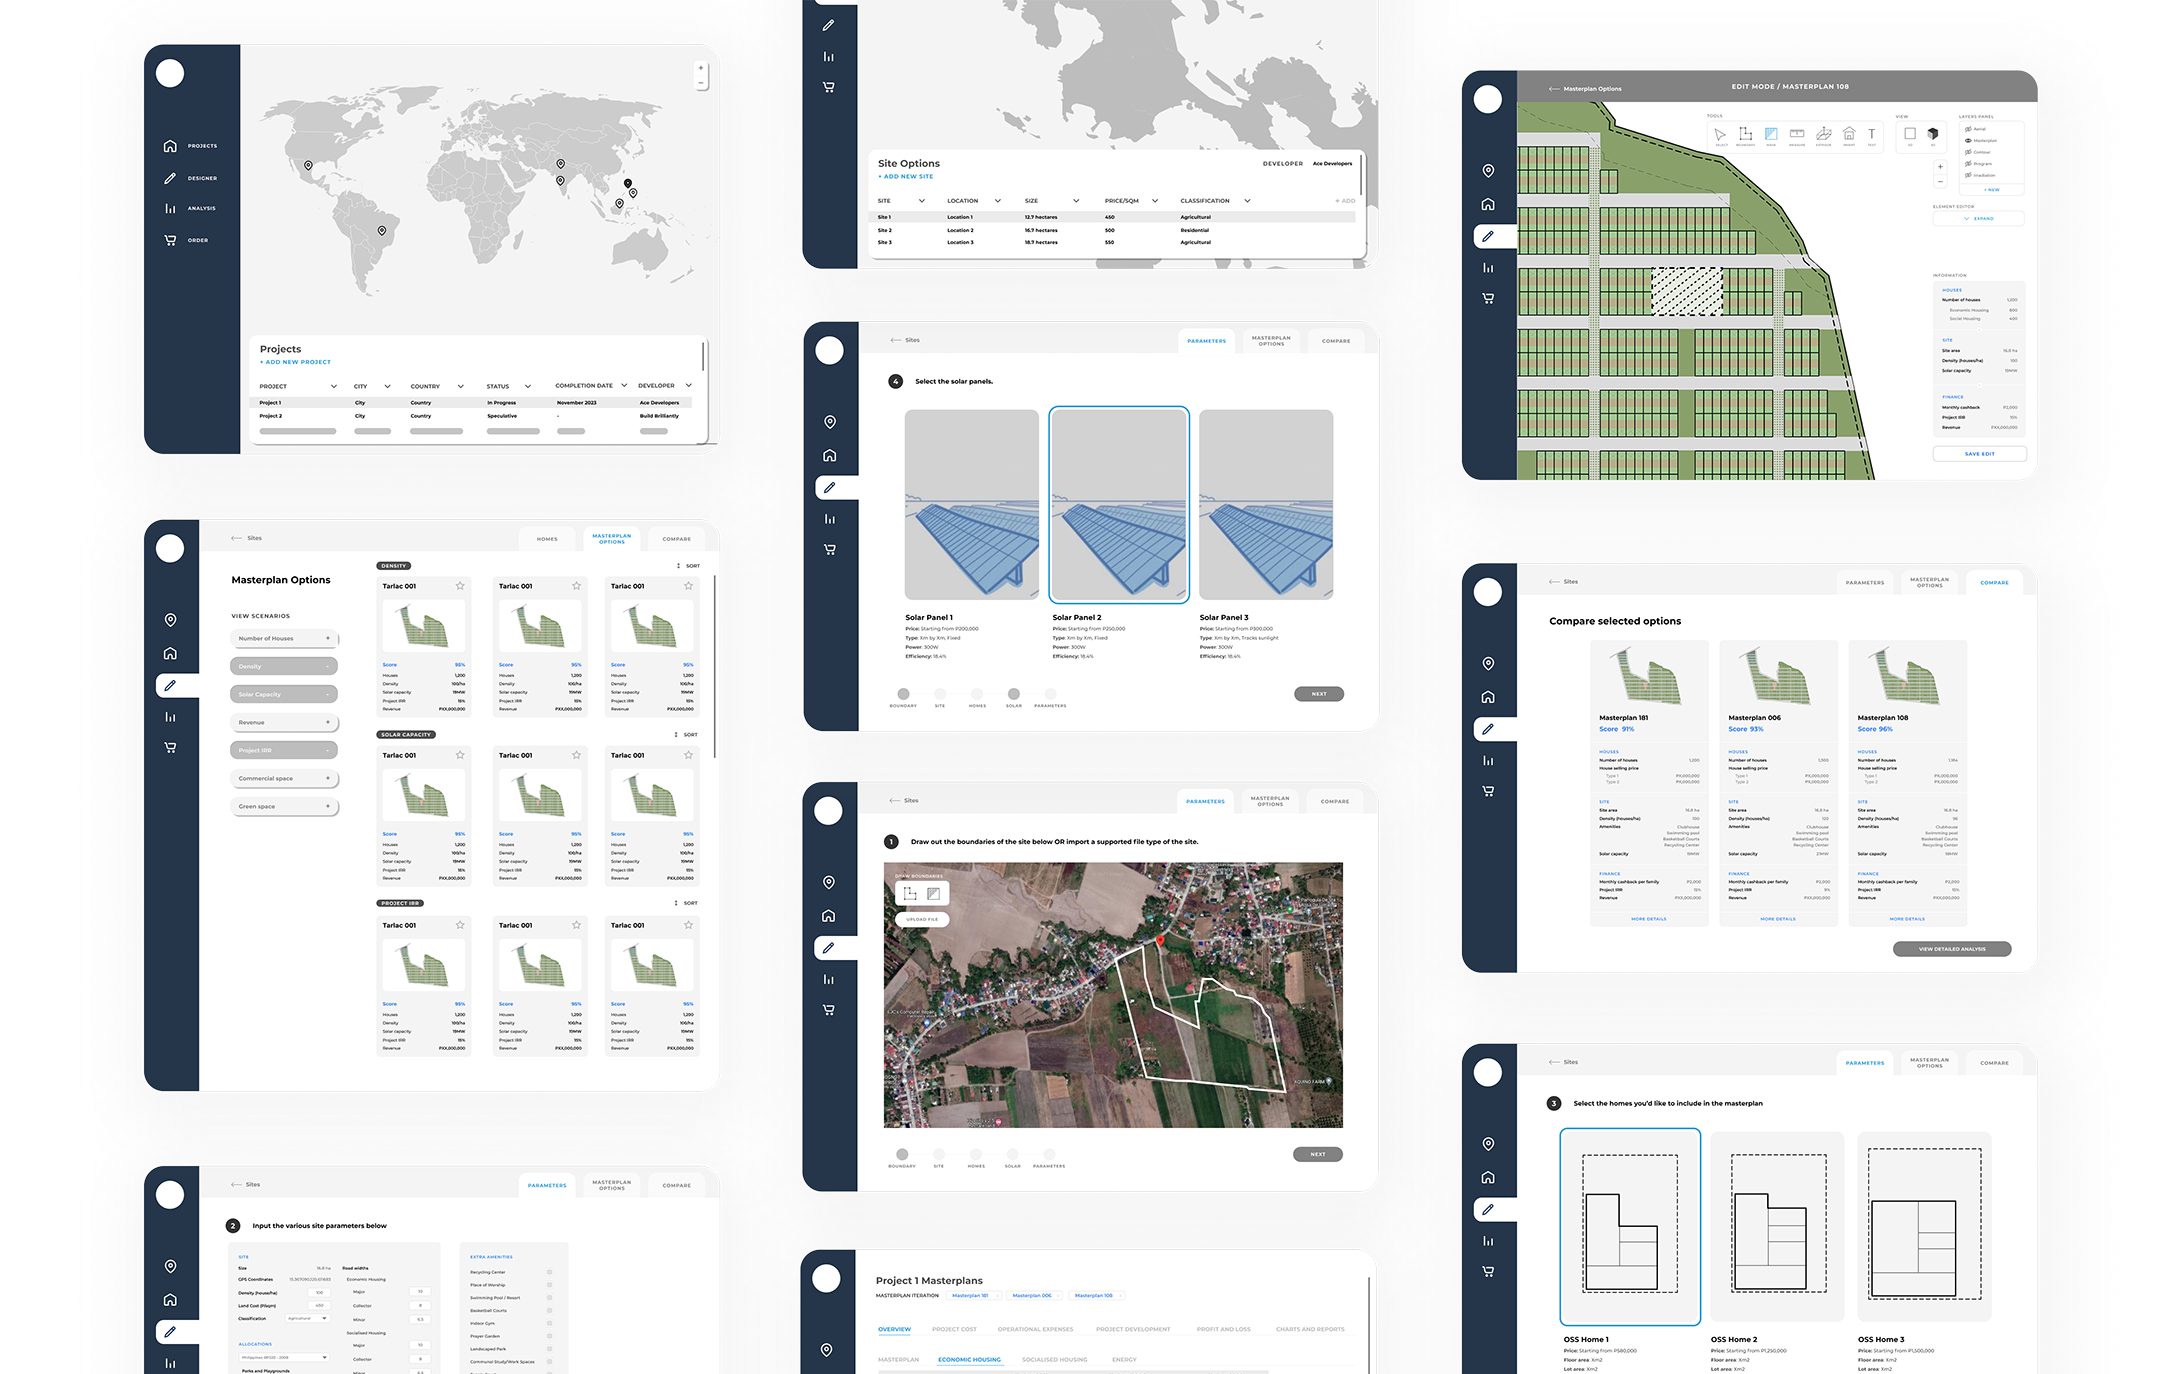2163x1374 pixels.
Task: Toggle Irradiation layer visibility in Layers Panel
Action: tap(1968, 175)
